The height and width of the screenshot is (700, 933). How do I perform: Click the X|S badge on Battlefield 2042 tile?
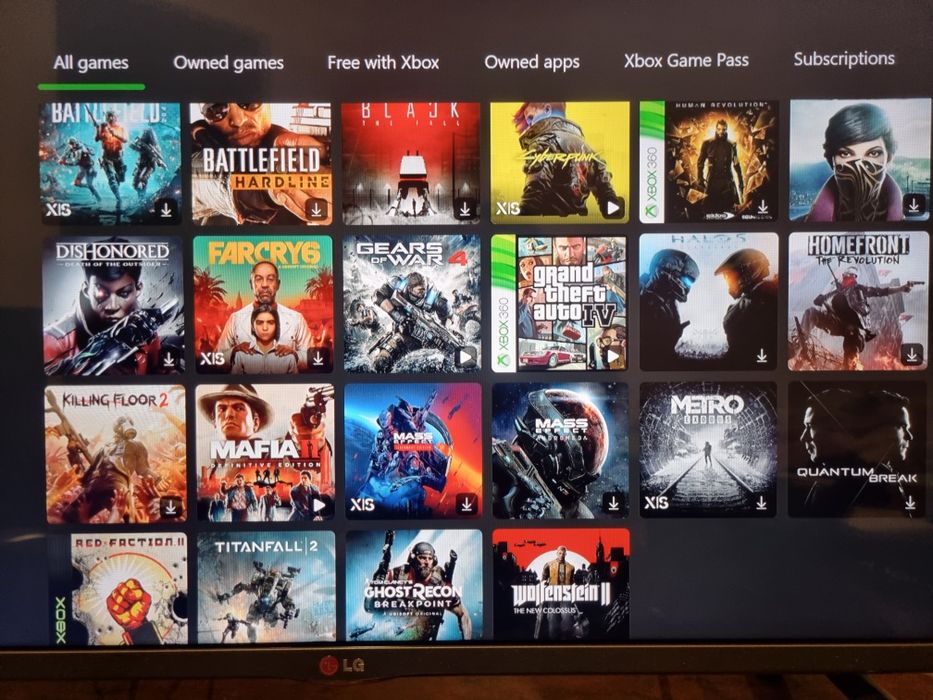click(x=58, y=210)
